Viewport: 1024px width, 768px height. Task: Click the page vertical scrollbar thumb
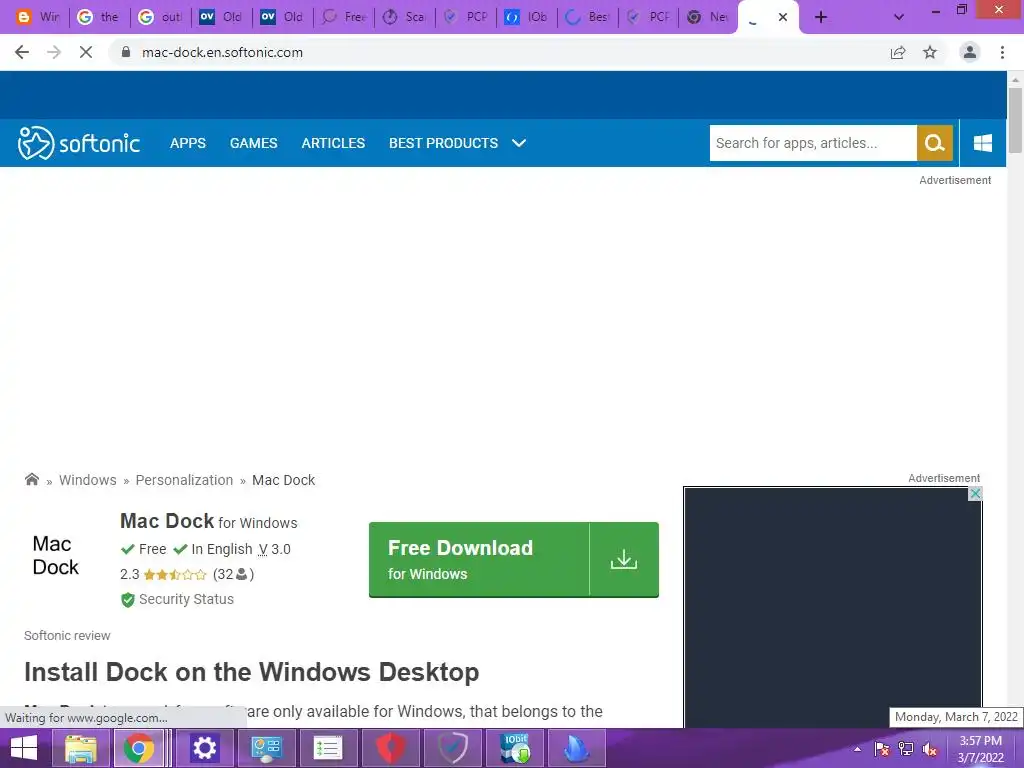[x=1015, y=120]
